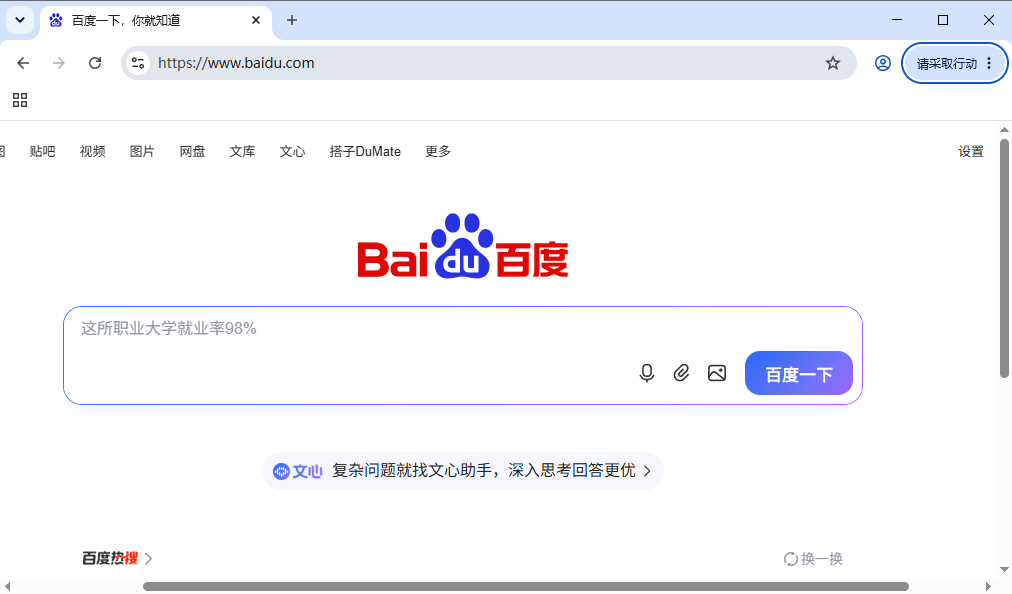The image size is (1012, 594).
Task: Open the 文库 link
Action: 243,151
